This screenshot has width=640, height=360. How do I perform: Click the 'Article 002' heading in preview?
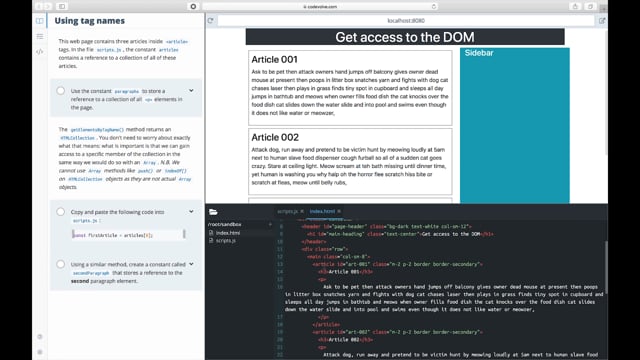pos(275,138)
